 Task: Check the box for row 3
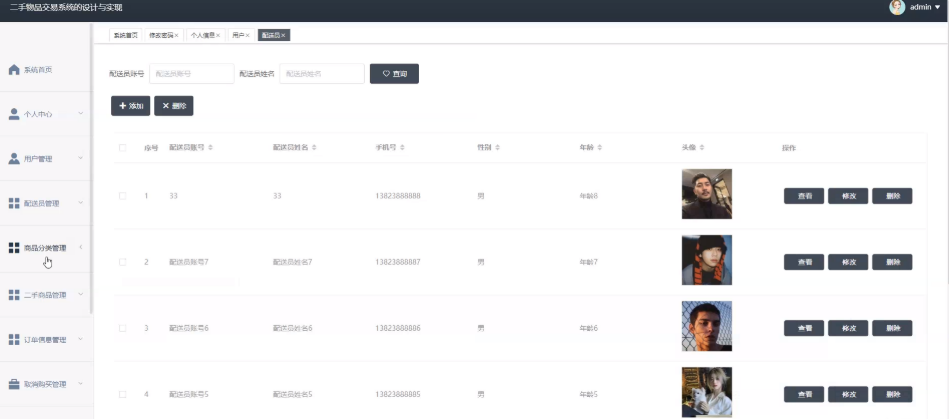[x=123, y=328]
